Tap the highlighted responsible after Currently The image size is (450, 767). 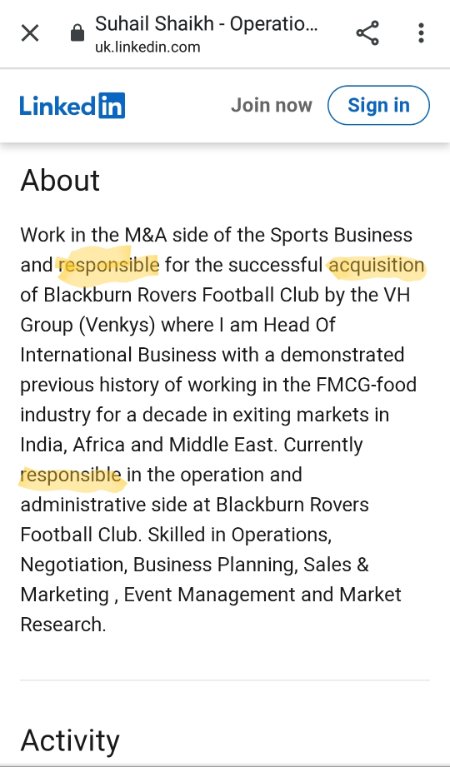point(70,475)
